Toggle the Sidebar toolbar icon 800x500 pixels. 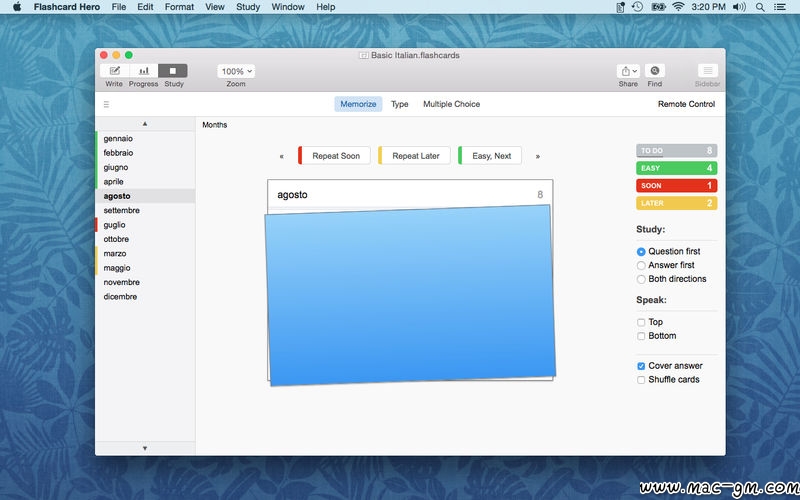[x=707, y=70]
